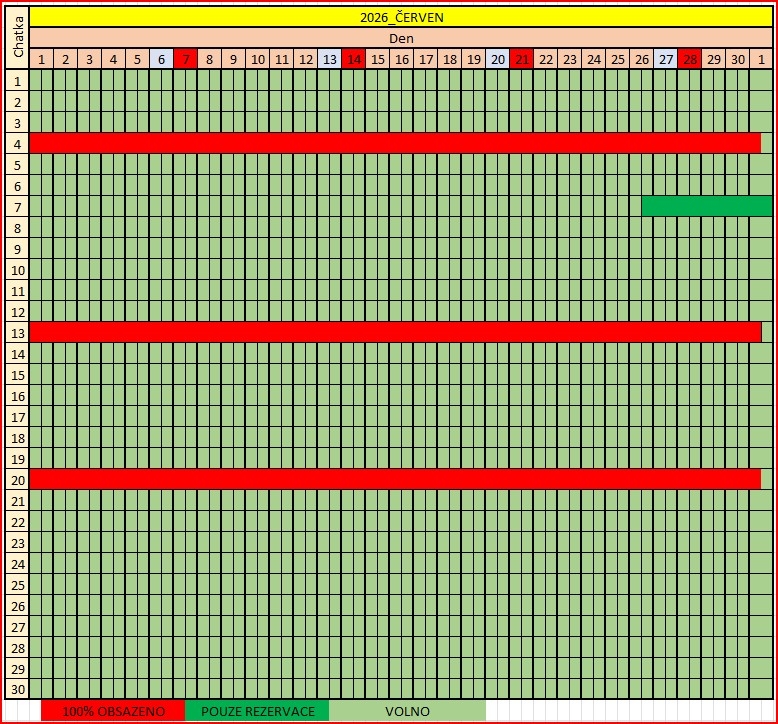This screenshot has width=778, height=724.
Task: Select the cabin 30 row label
Action: [x=17, y=689]
